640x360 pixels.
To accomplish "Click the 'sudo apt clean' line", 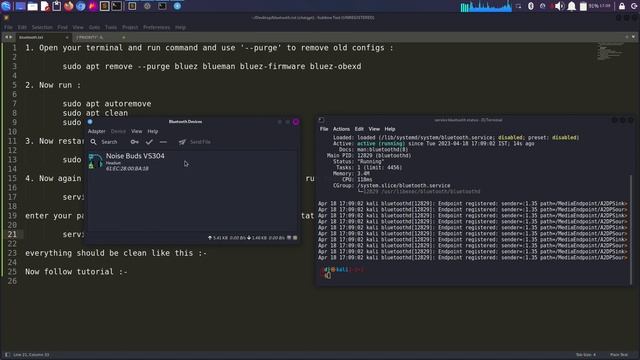I will pyautogui.click(x=95, y=113).
